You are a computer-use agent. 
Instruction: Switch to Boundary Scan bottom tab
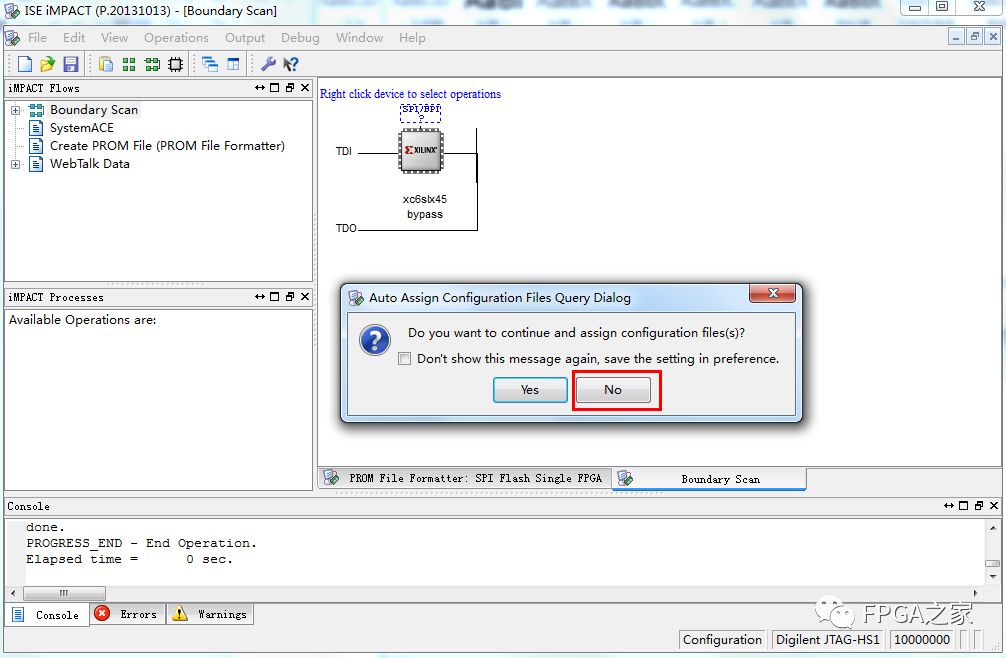(x=709, y=479)
